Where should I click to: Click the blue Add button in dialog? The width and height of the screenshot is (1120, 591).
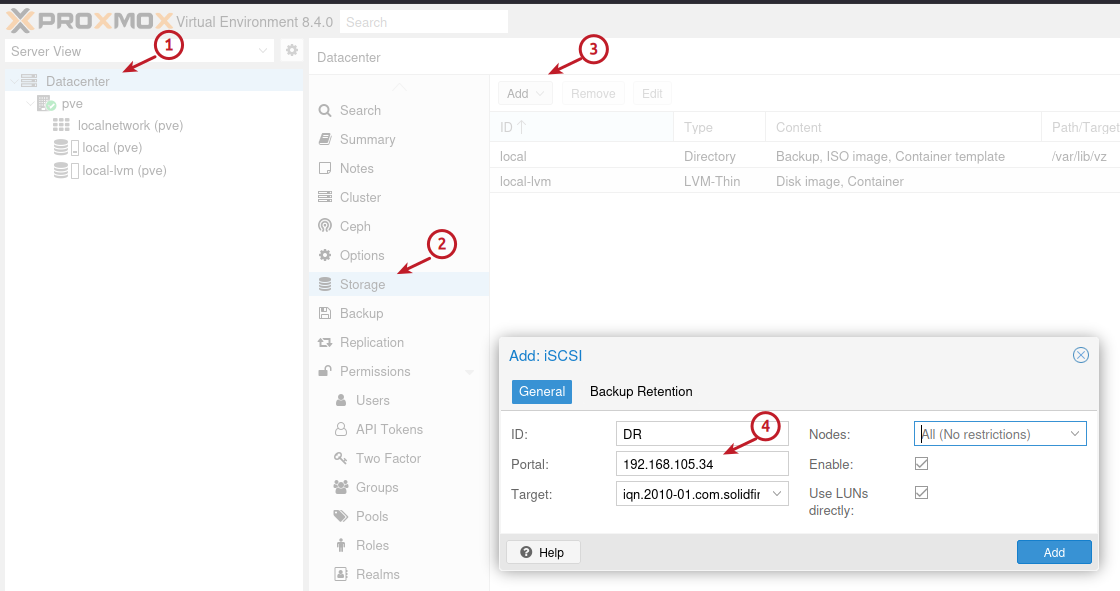tap(1054, 552)
